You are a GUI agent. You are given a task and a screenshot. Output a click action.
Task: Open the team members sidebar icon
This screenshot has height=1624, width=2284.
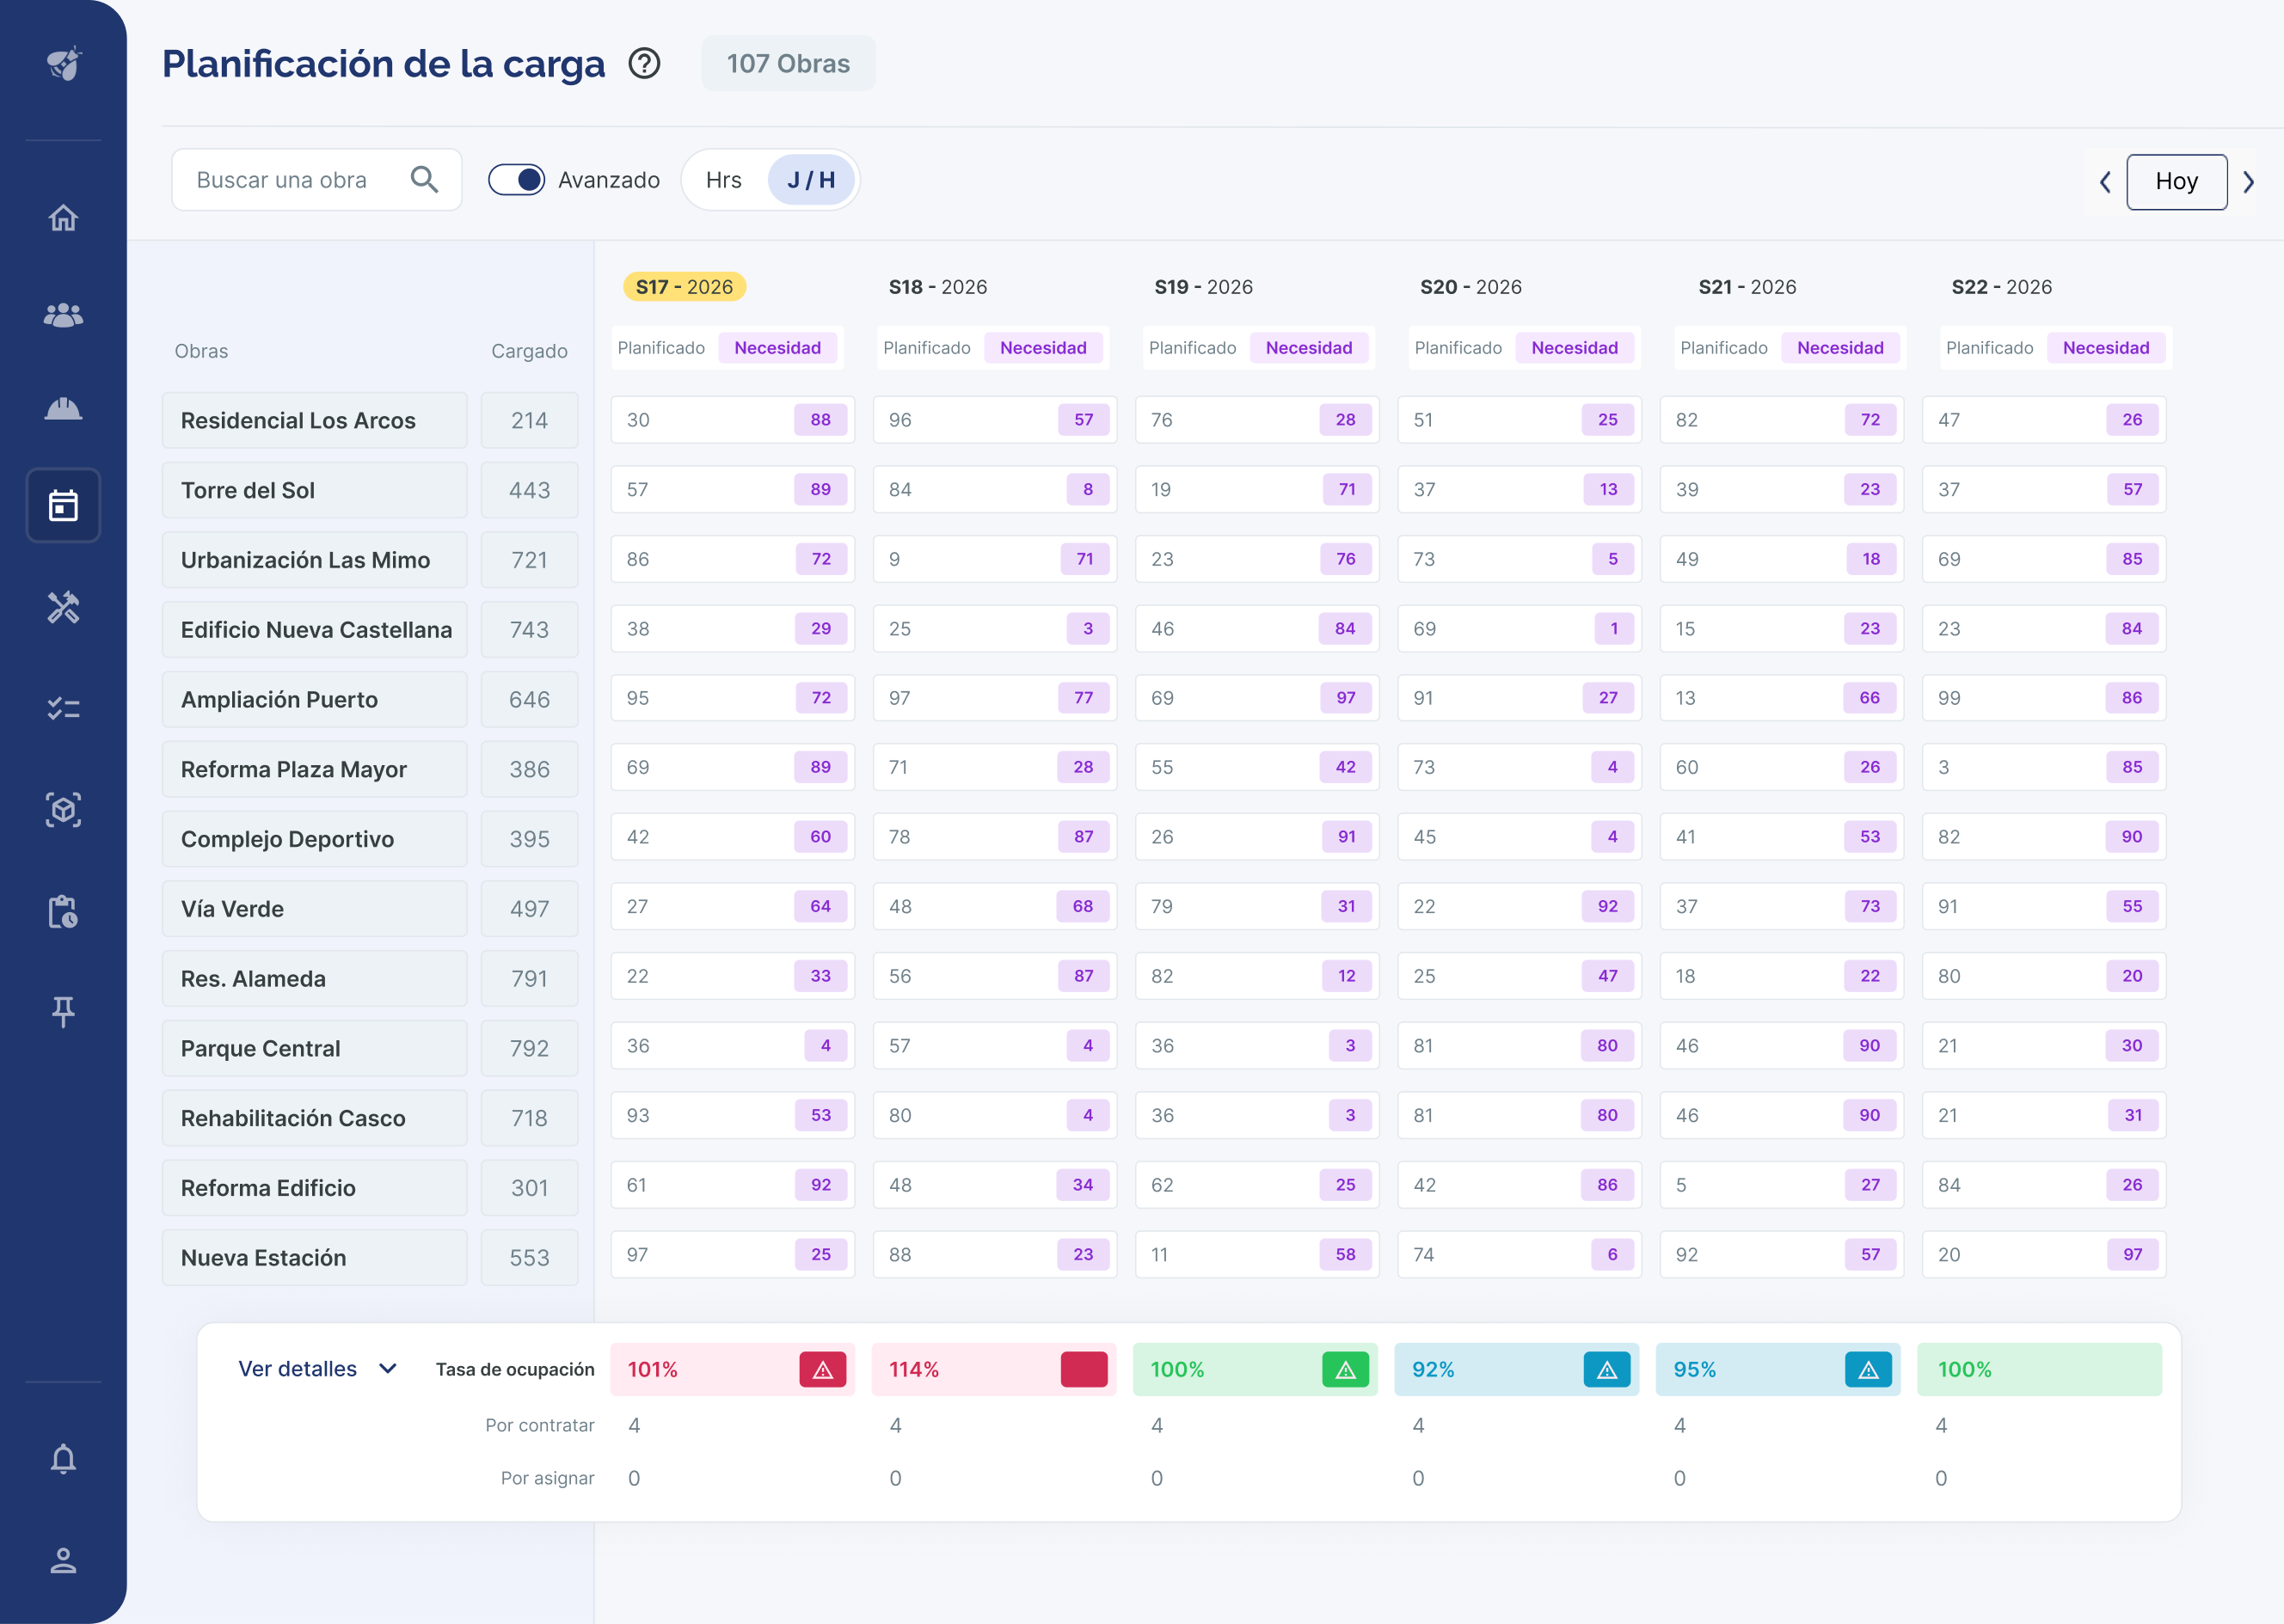point(63,315)
